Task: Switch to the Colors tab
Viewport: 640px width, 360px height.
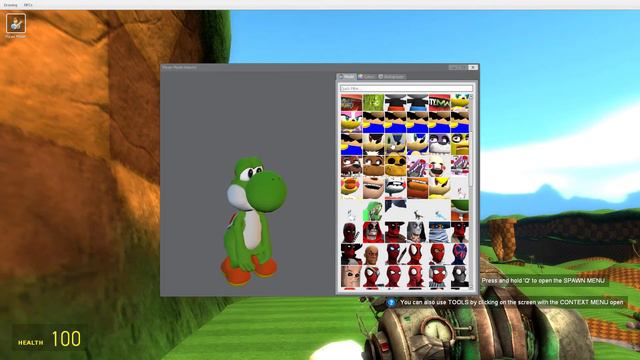Action: point(367,76)
